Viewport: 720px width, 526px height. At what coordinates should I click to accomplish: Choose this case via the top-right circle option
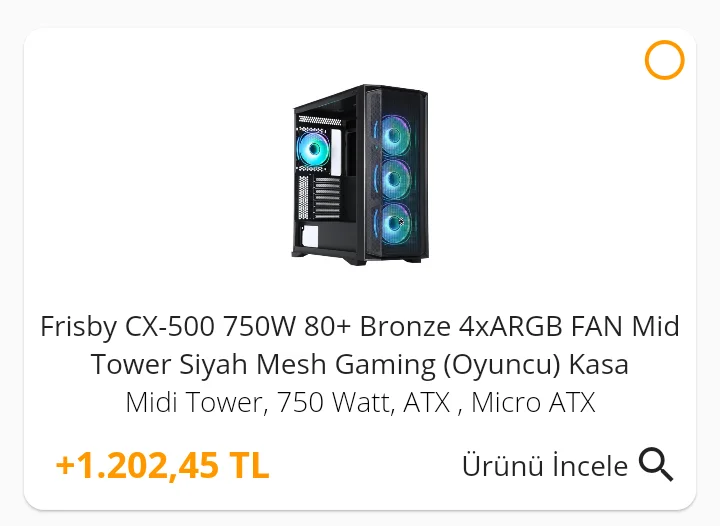(664, 60)
